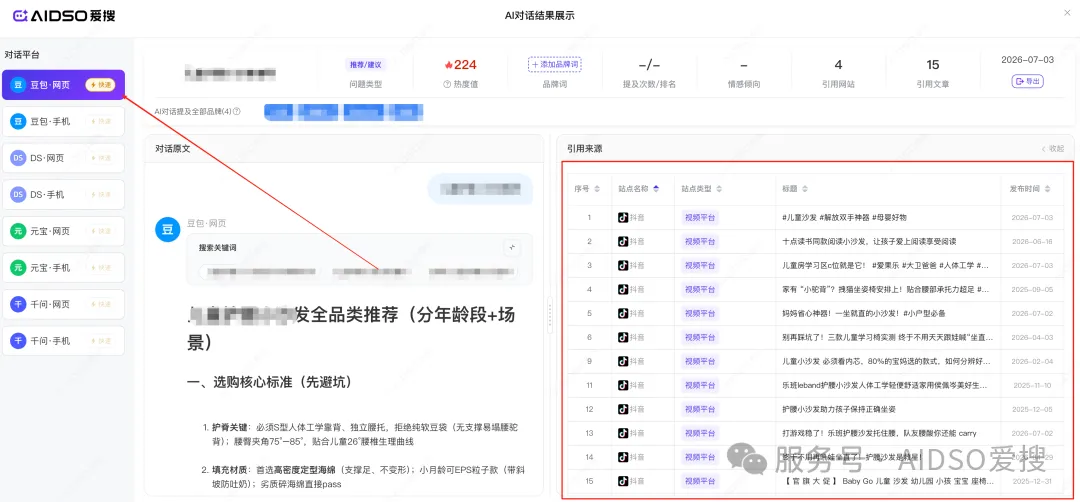Click the 快速 badge on 元宝·网页
Screen dimensions: 1080x502
(101, 231)
